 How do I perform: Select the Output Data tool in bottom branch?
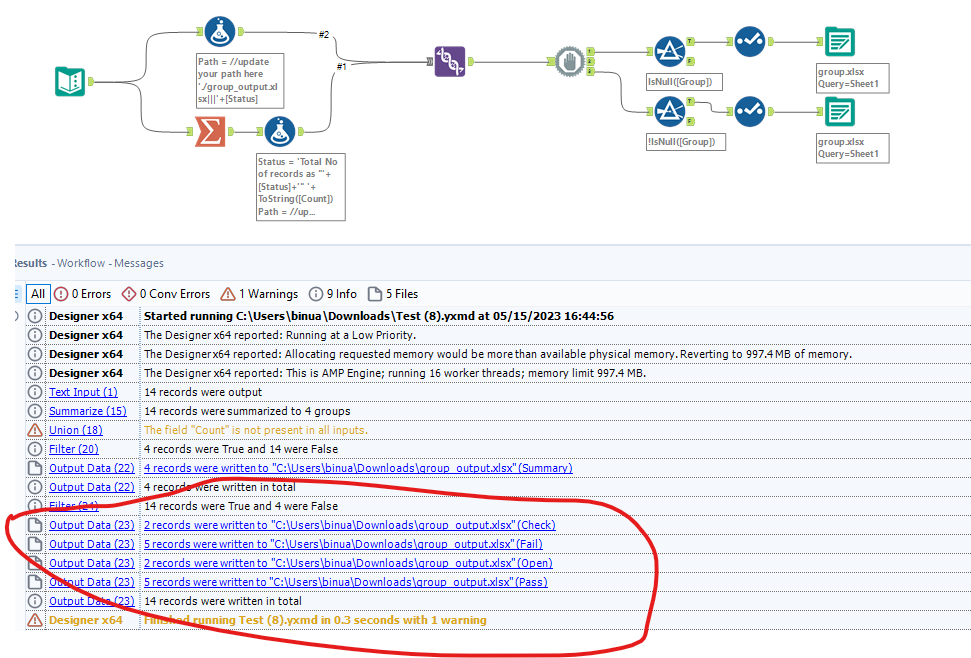[840, 111]
